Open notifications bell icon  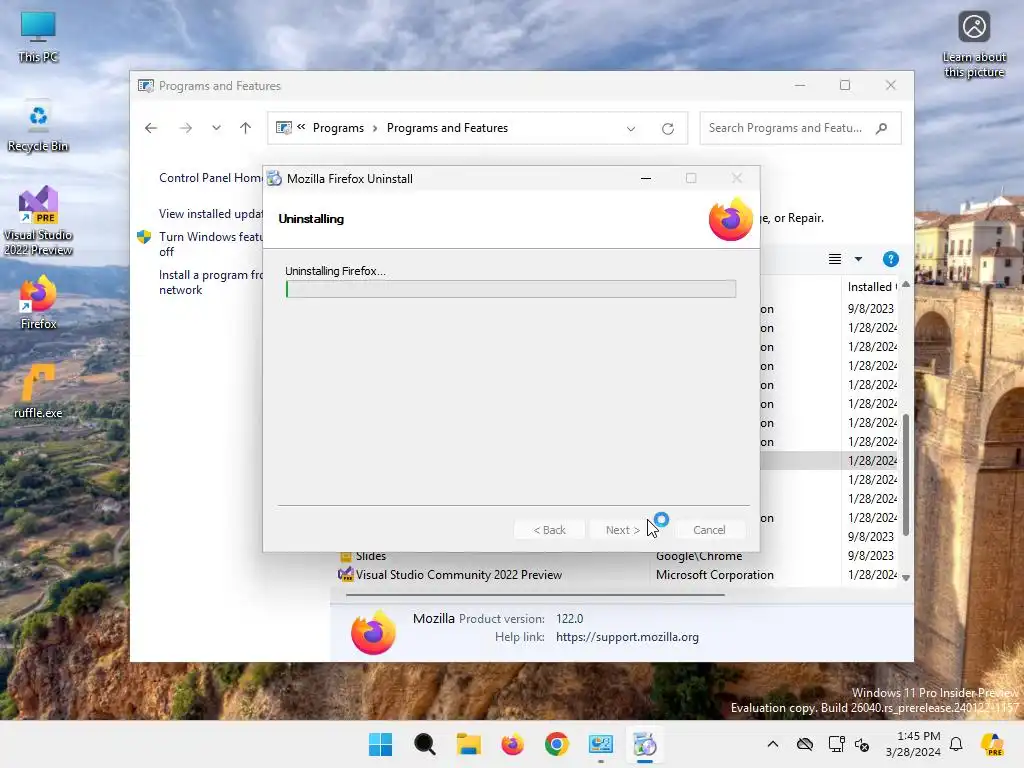(956, 744)
